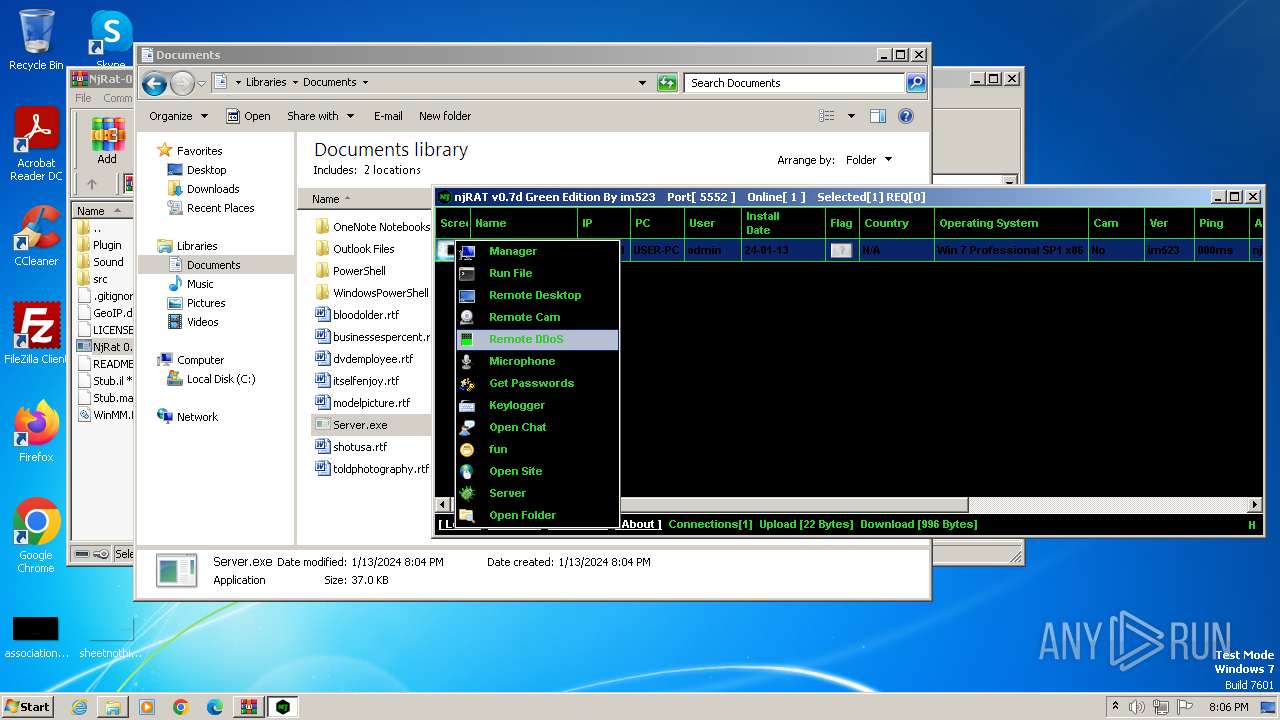Click E-mail in Explorer toolbar
Image resolution: width=1280 pixels, height=720 pixels.
[388, 116]
